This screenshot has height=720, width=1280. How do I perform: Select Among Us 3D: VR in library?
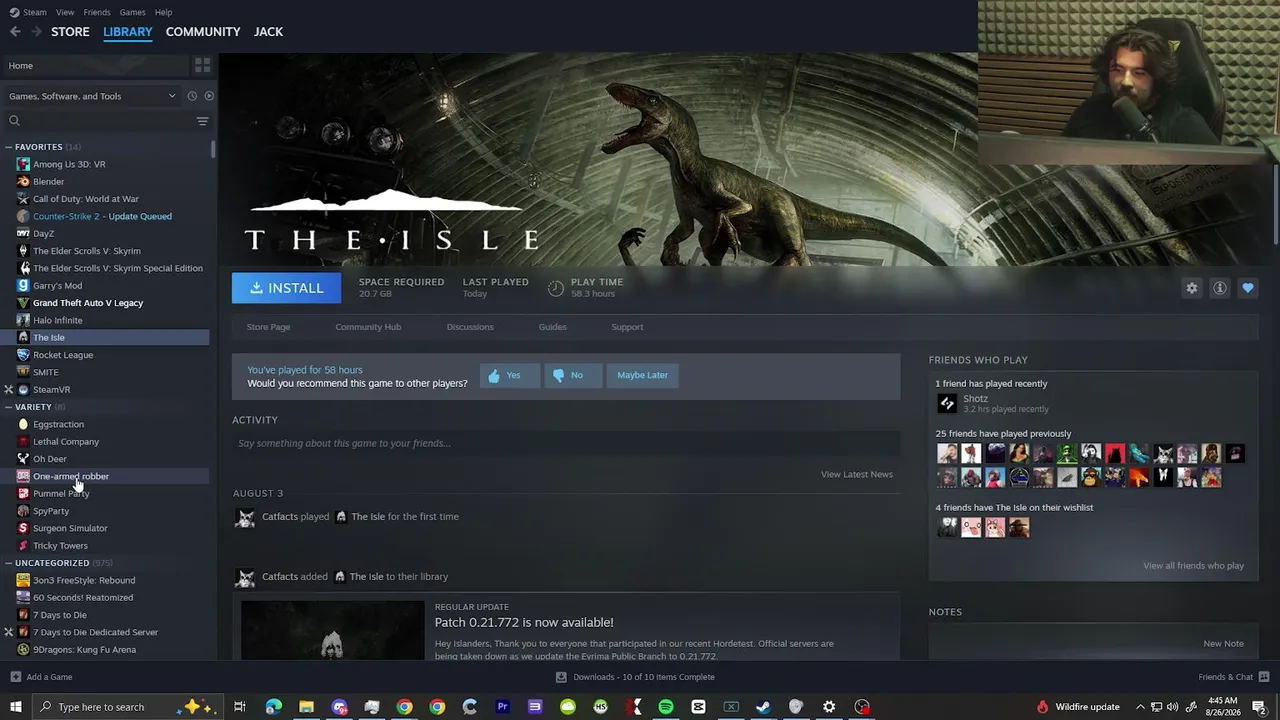coord(69,164)
